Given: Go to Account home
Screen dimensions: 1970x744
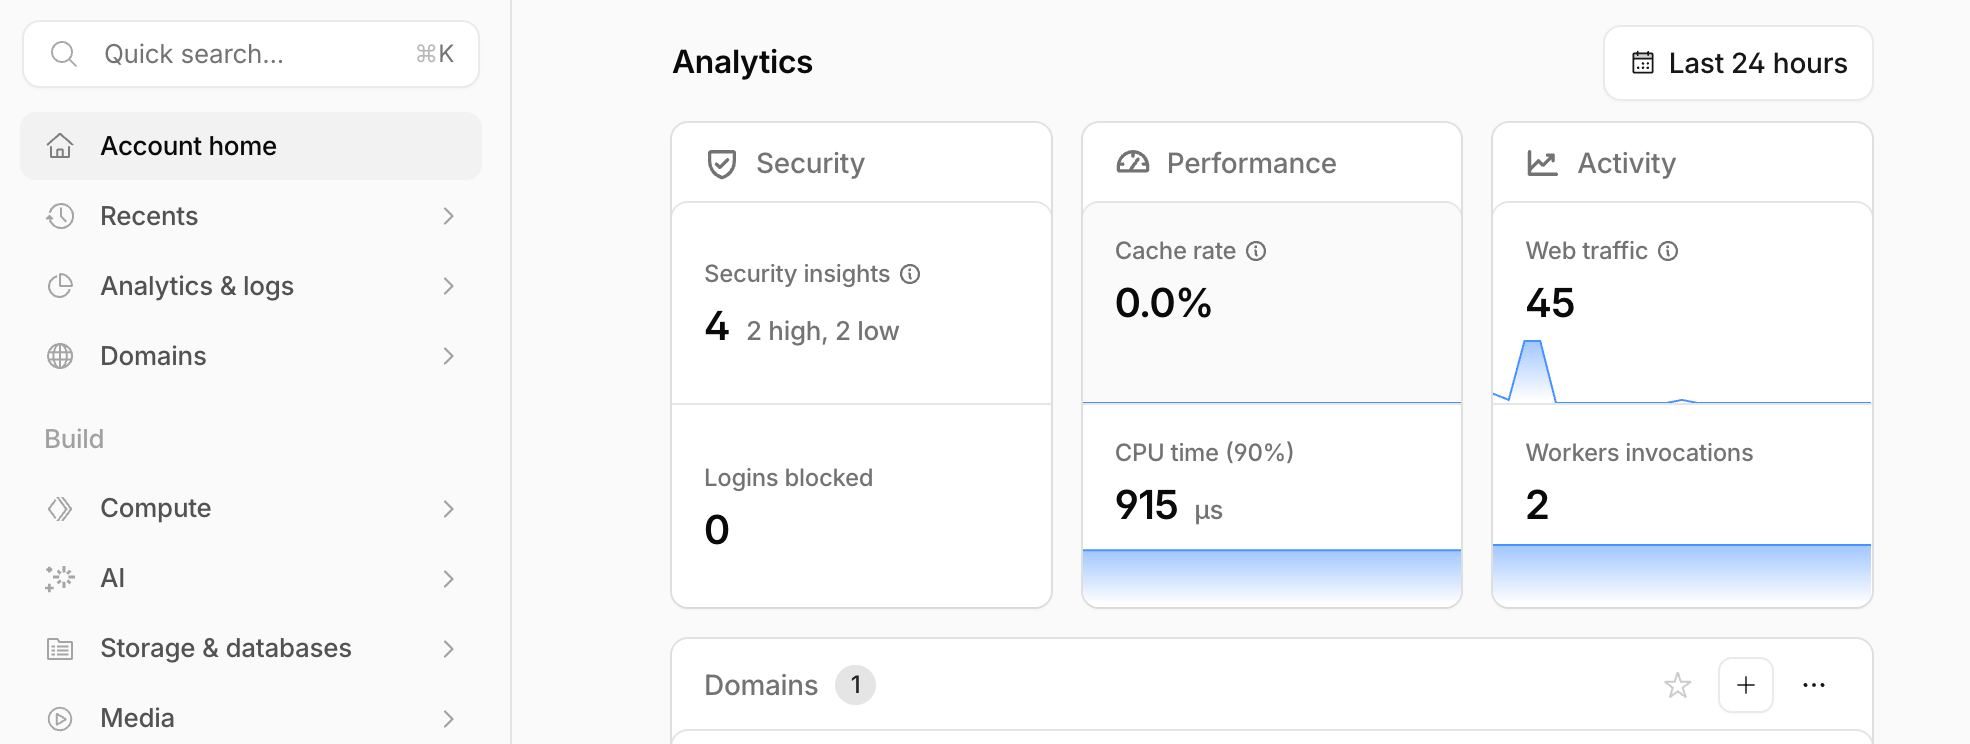Looking at the screenshot, I should 188,146.
